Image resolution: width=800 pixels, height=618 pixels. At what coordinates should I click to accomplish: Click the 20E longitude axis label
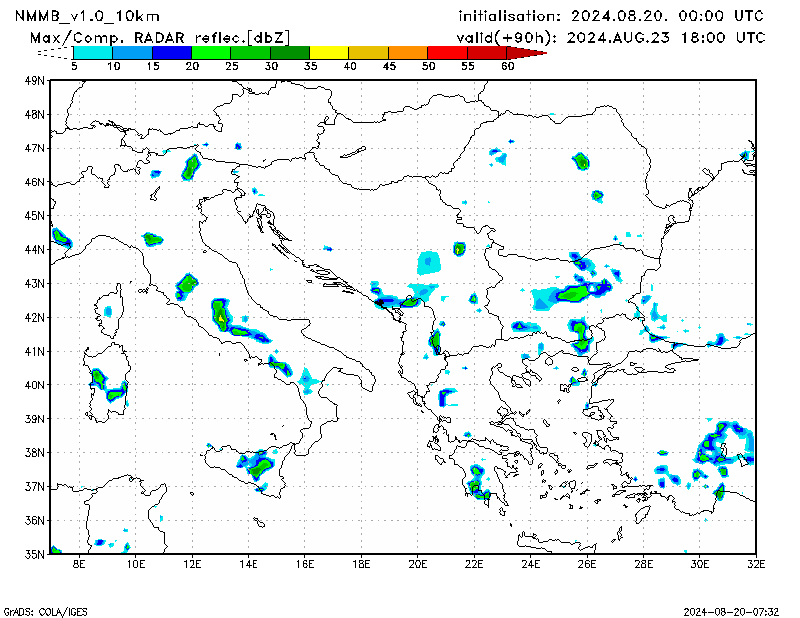418,565
